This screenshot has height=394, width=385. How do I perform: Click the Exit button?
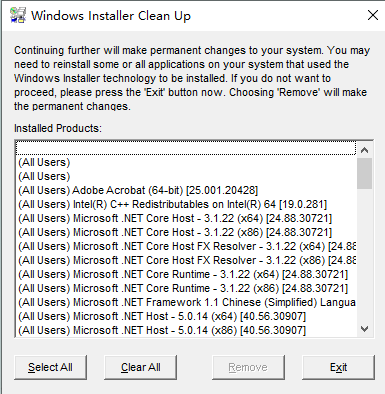(338, 367)
